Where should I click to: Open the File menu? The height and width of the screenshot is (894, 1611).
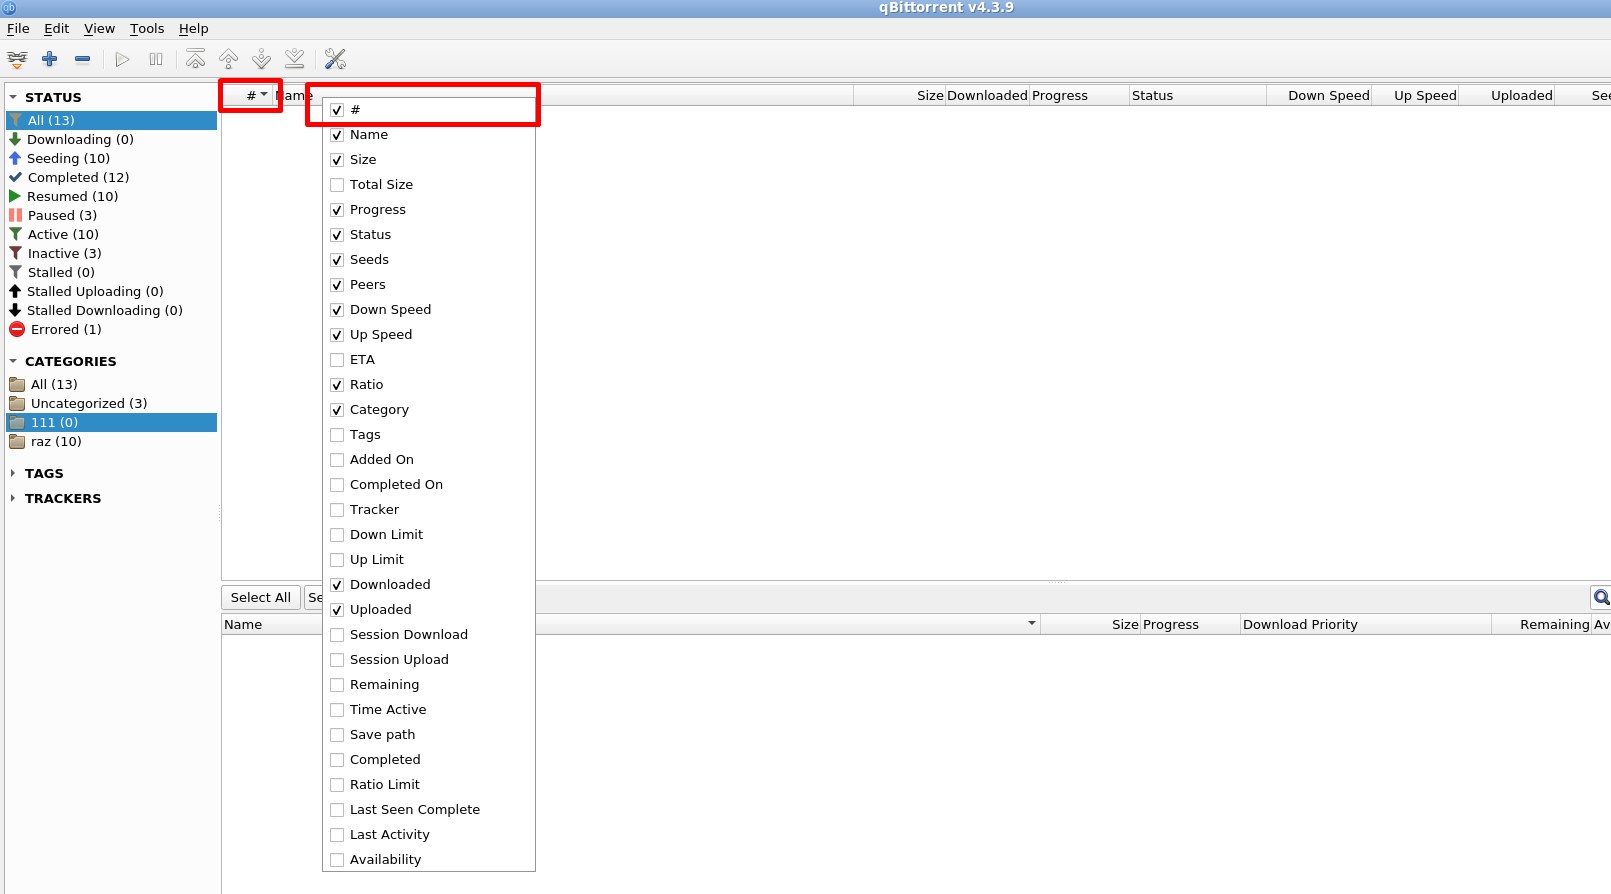(18, 28)
